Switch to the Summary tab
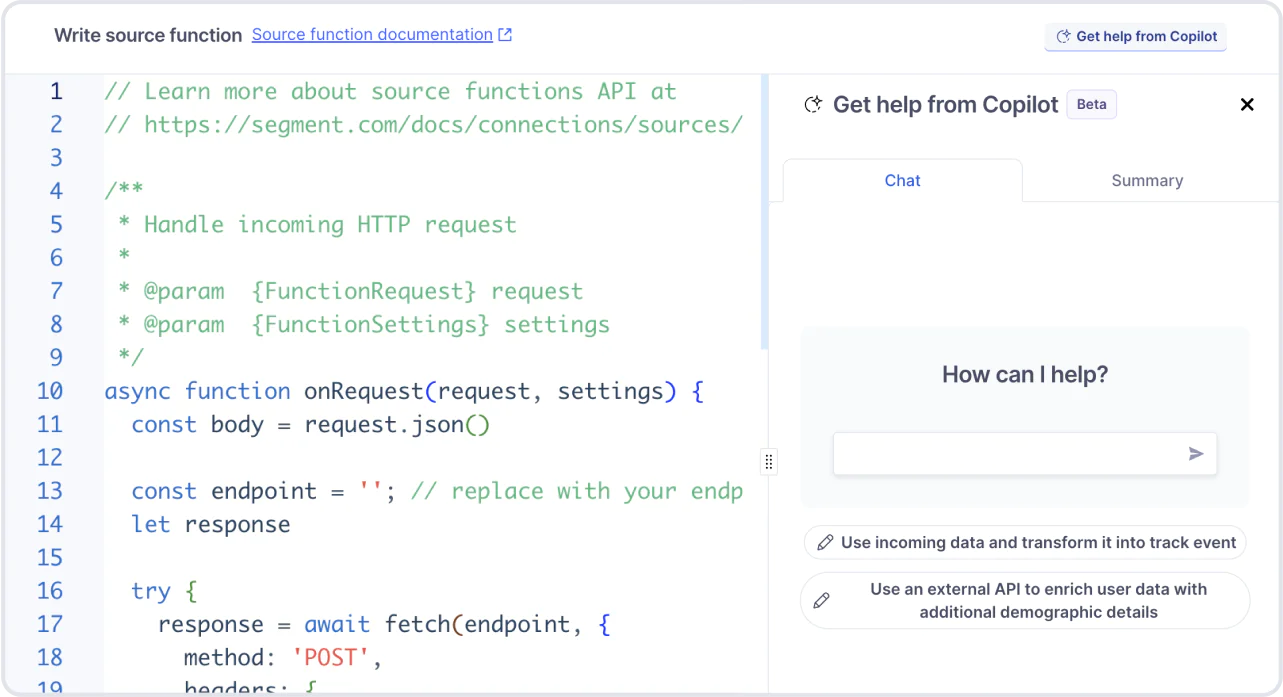 point(1147,180)
